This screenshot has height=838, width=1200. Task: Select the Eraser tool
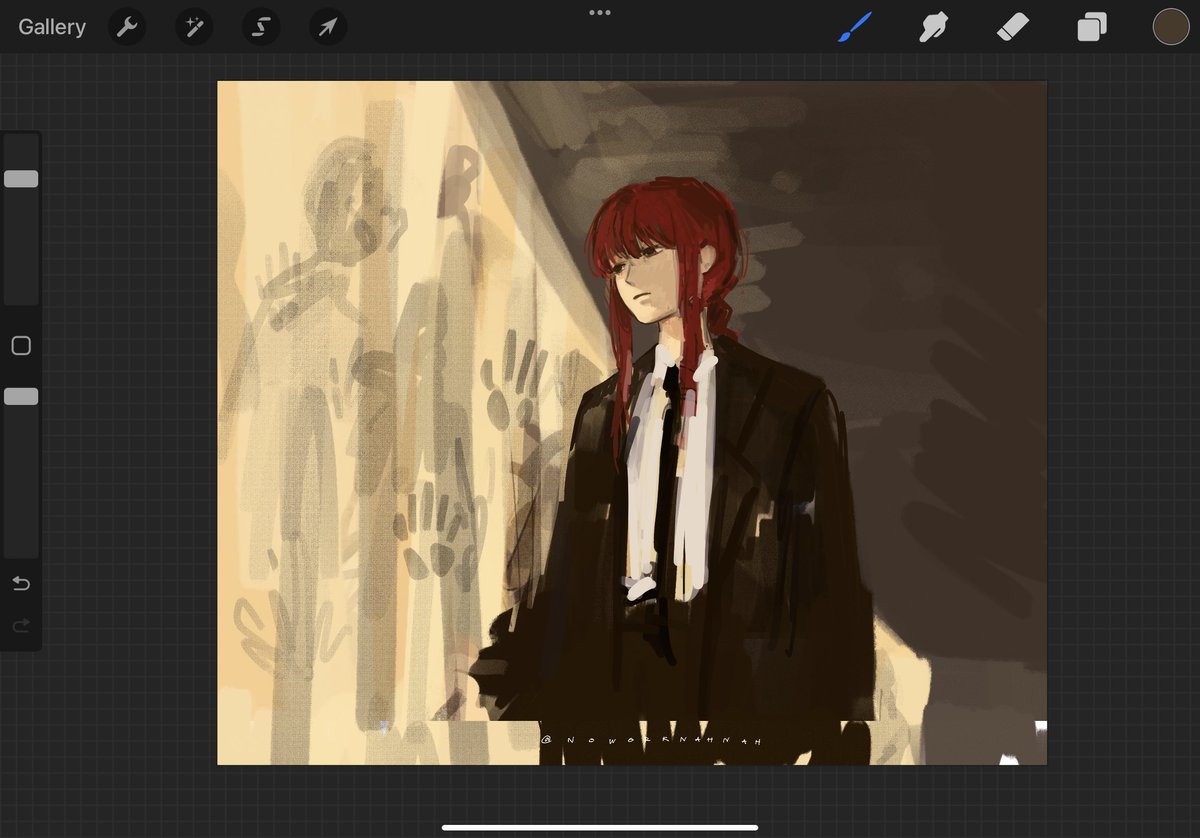click(x=1013, y=27)
